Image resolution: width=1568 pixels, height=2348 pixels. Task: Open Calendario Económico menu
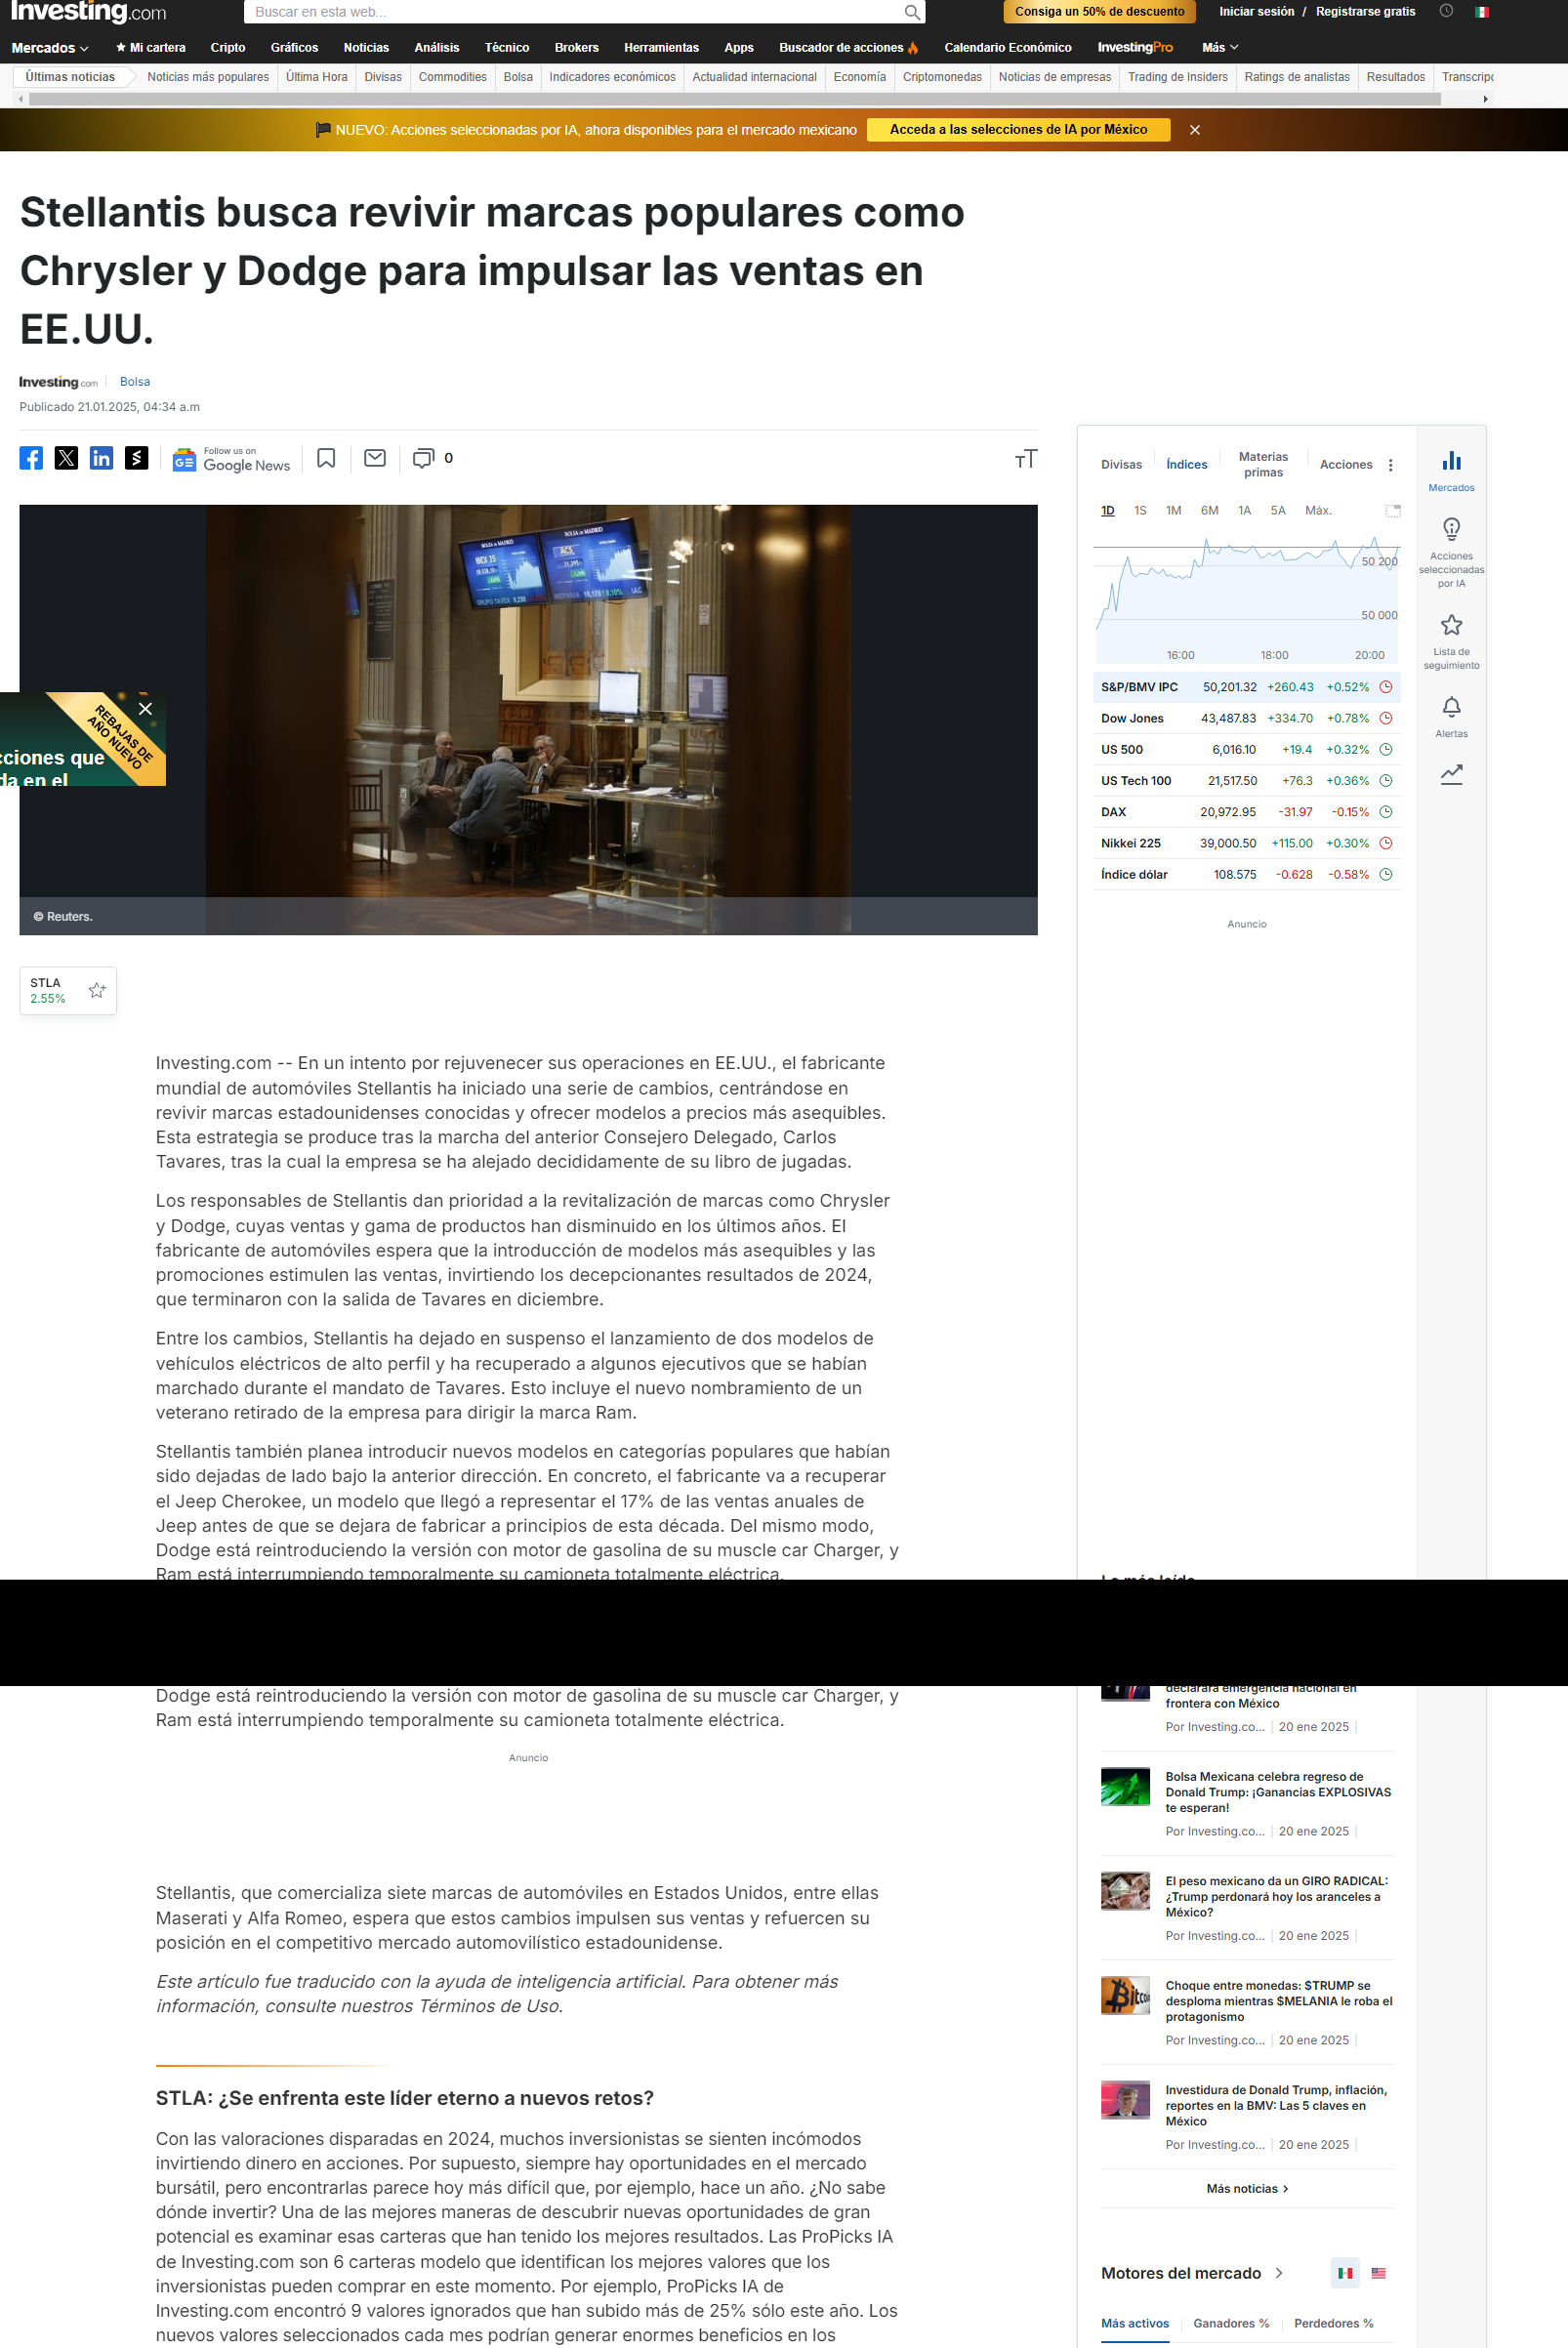tap(1007, 48)
